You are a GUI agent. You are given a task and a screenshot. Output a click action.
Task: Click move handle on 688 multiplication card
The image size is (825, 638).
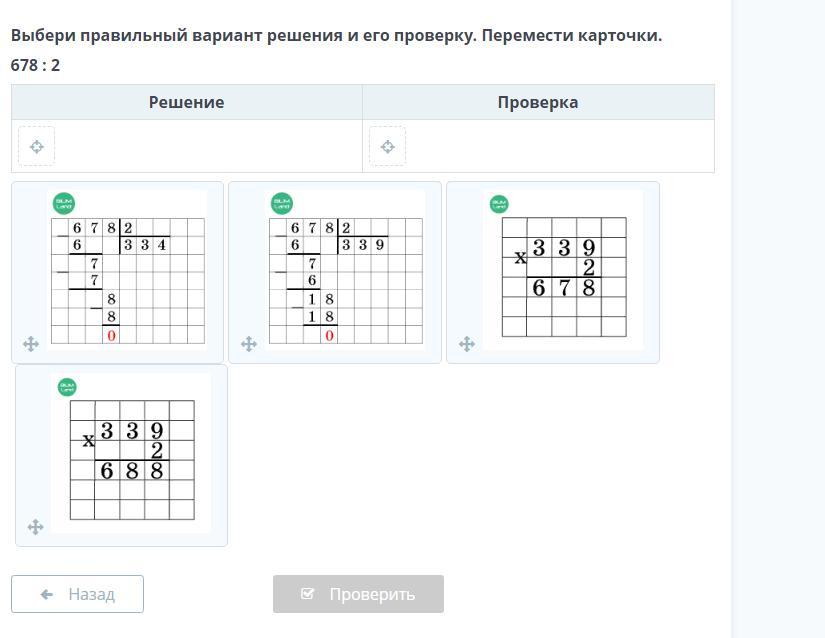(35, 526)
